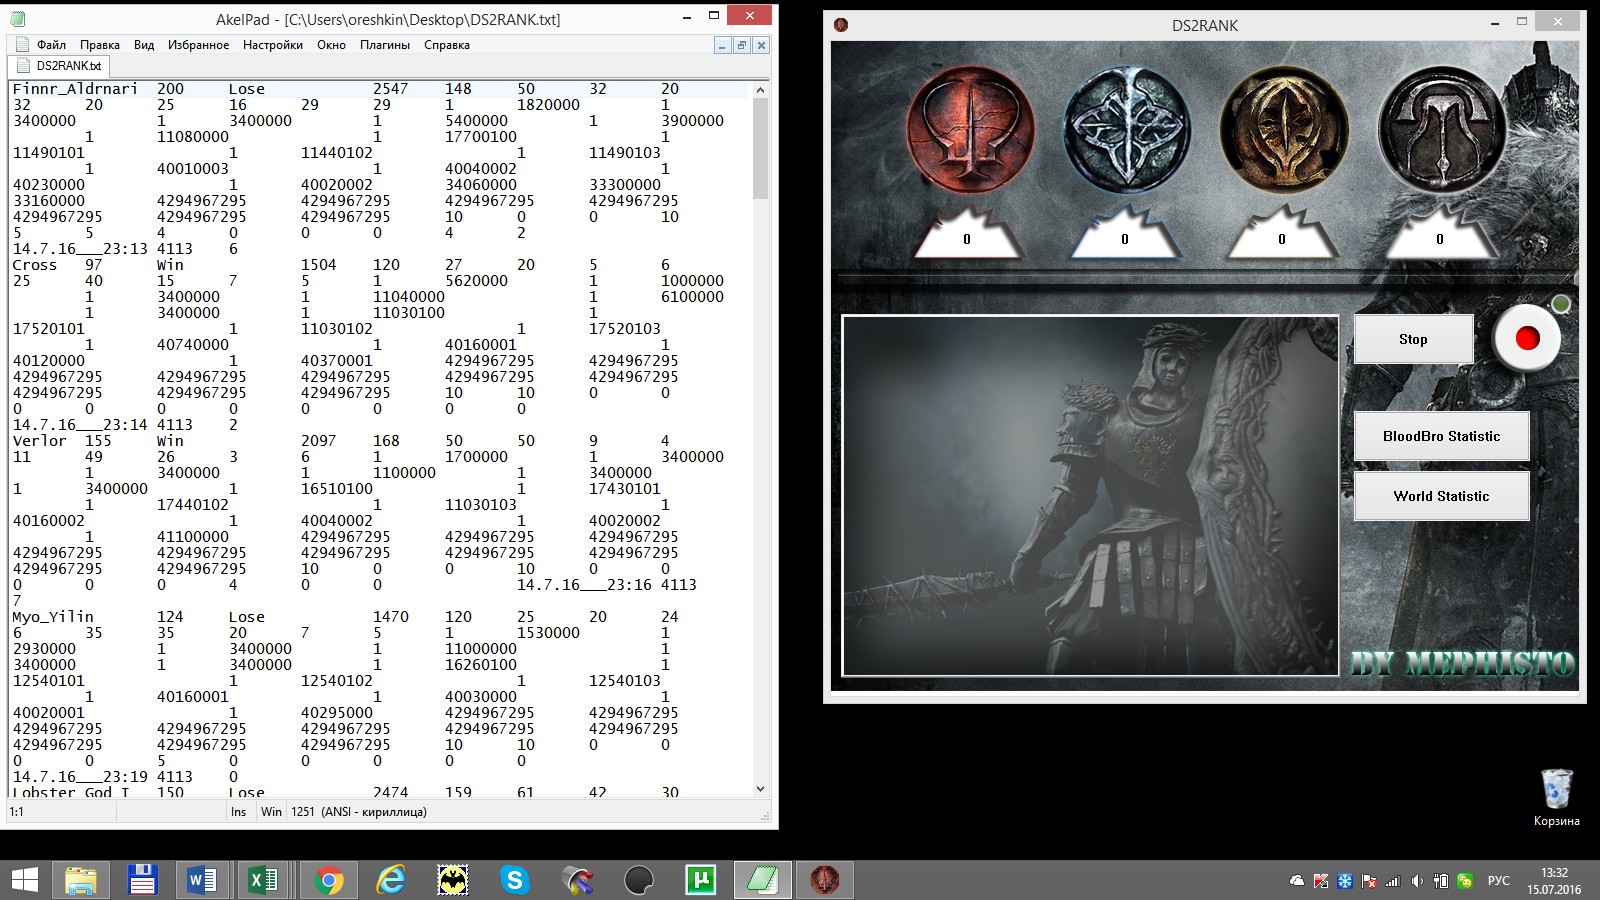The height and width of the screenshot is (900, 1600).
Task: Click the volume speaker tray icon
Action: point(1417,881)
